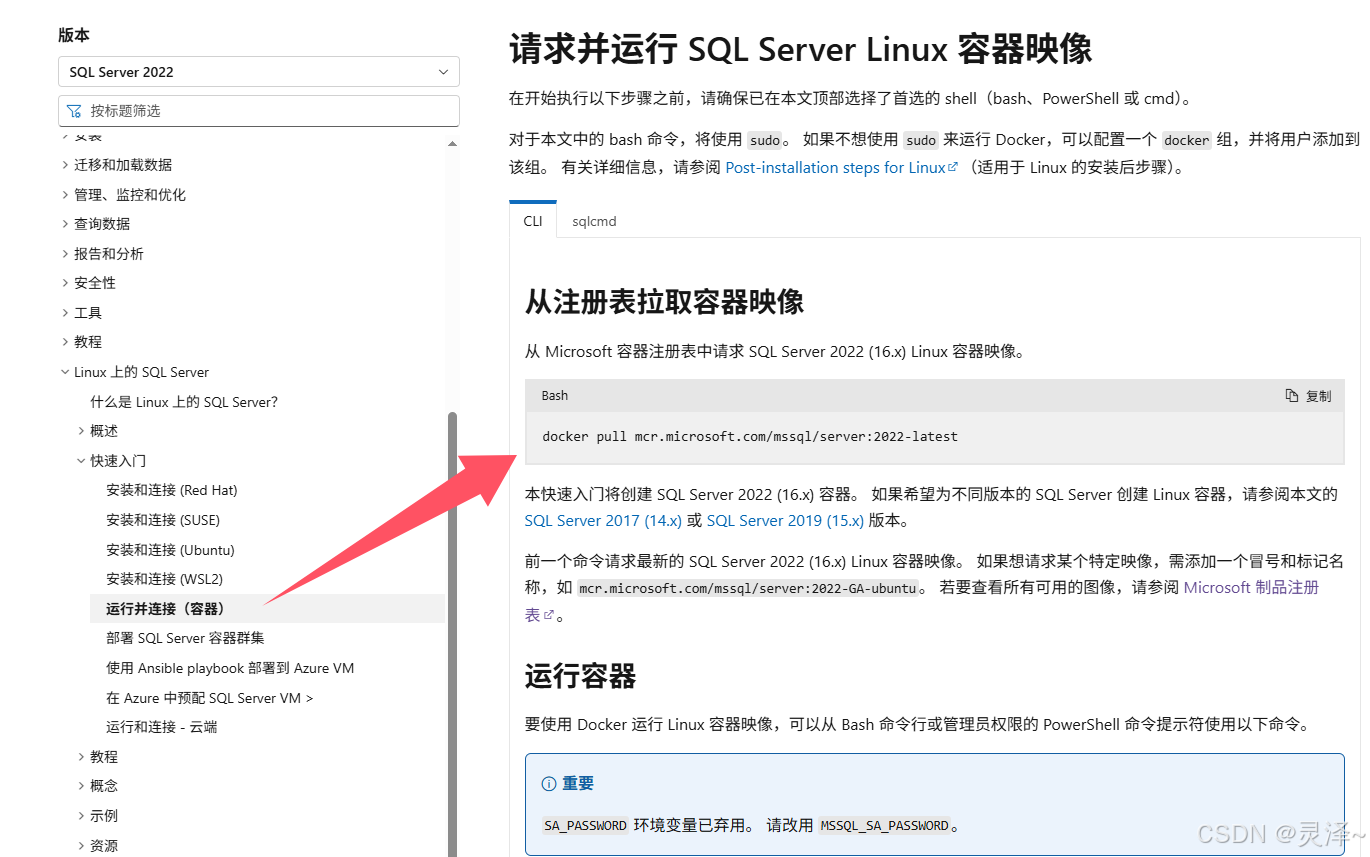
Task: Click the sidebar scrollbar thumb
Action: click(452, 634)
